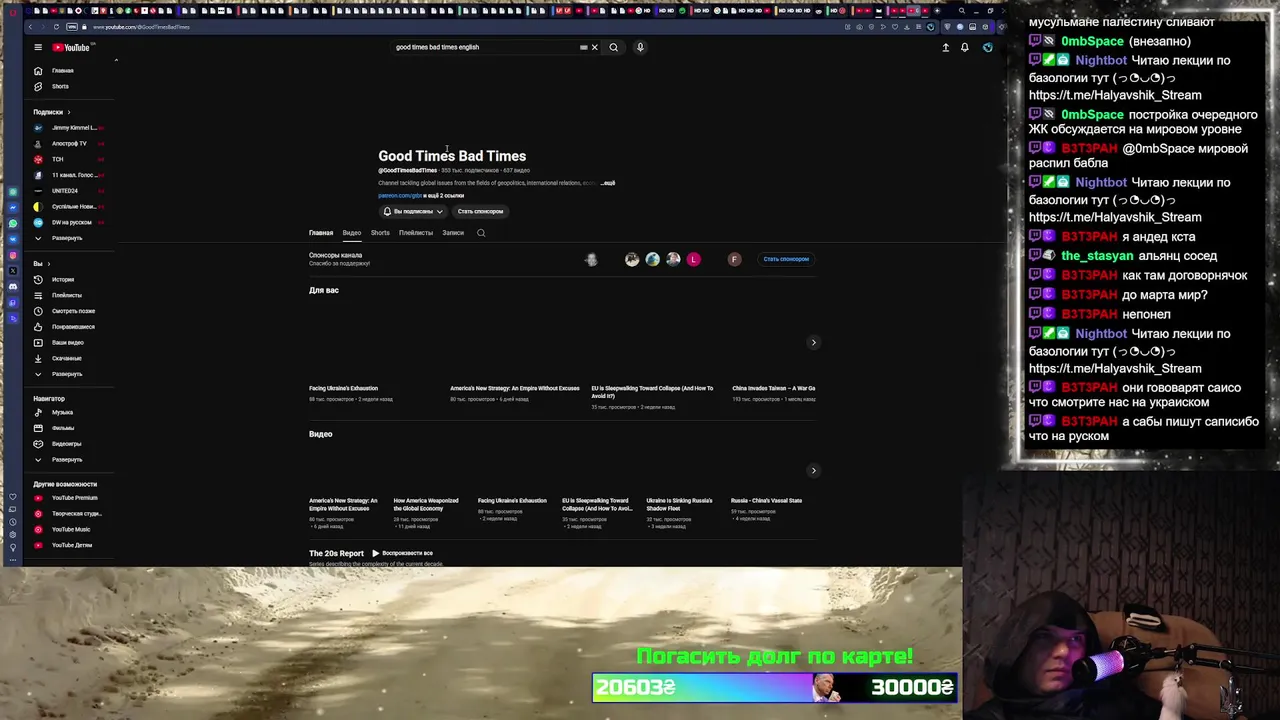Switch to the Главная channel tab
This screenshot has width=1280, height=720.
pos(321,233)
